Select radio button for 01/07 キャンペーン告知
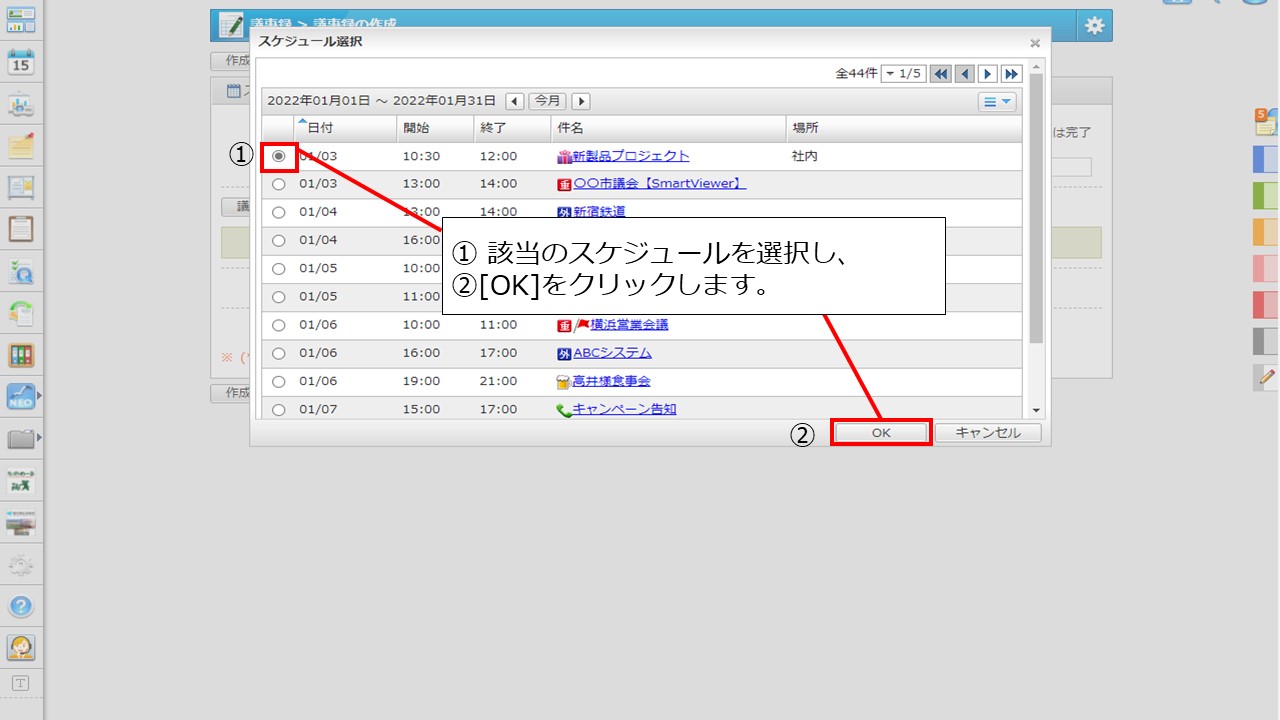1280x720 pixels. (x=278, y=409)
